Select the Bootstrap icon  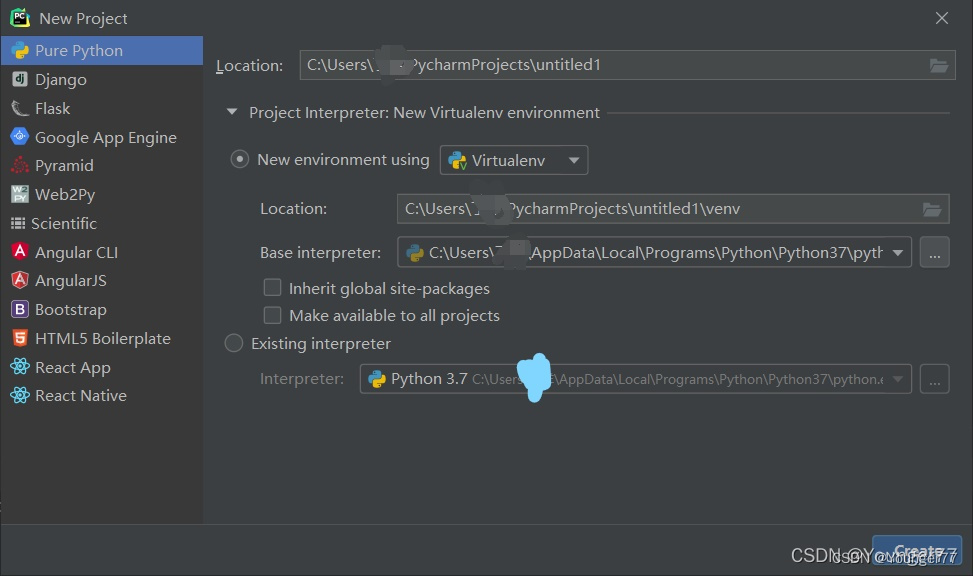(20, 309)
